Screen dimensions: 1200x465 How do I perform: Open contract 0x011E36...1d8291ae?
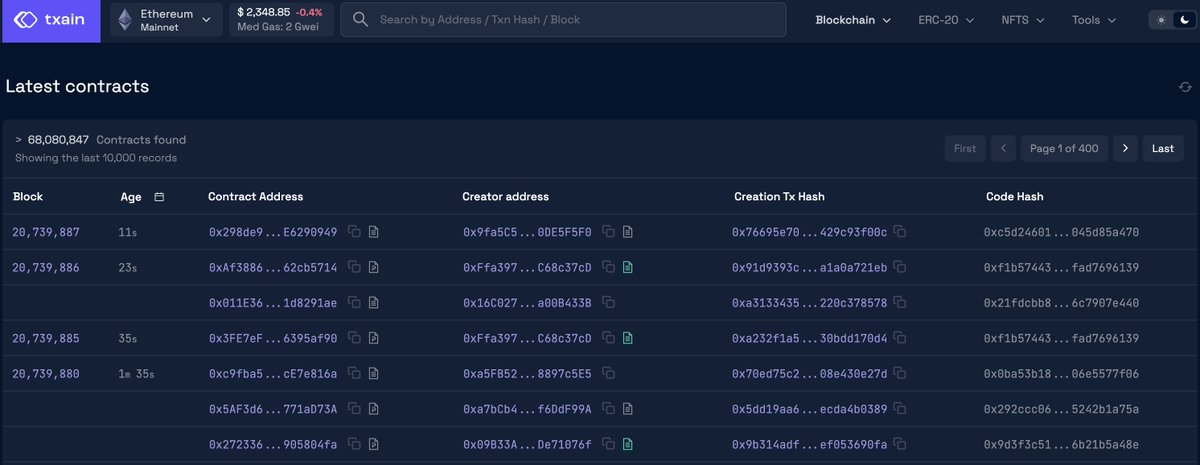click(x=273, y=303)
